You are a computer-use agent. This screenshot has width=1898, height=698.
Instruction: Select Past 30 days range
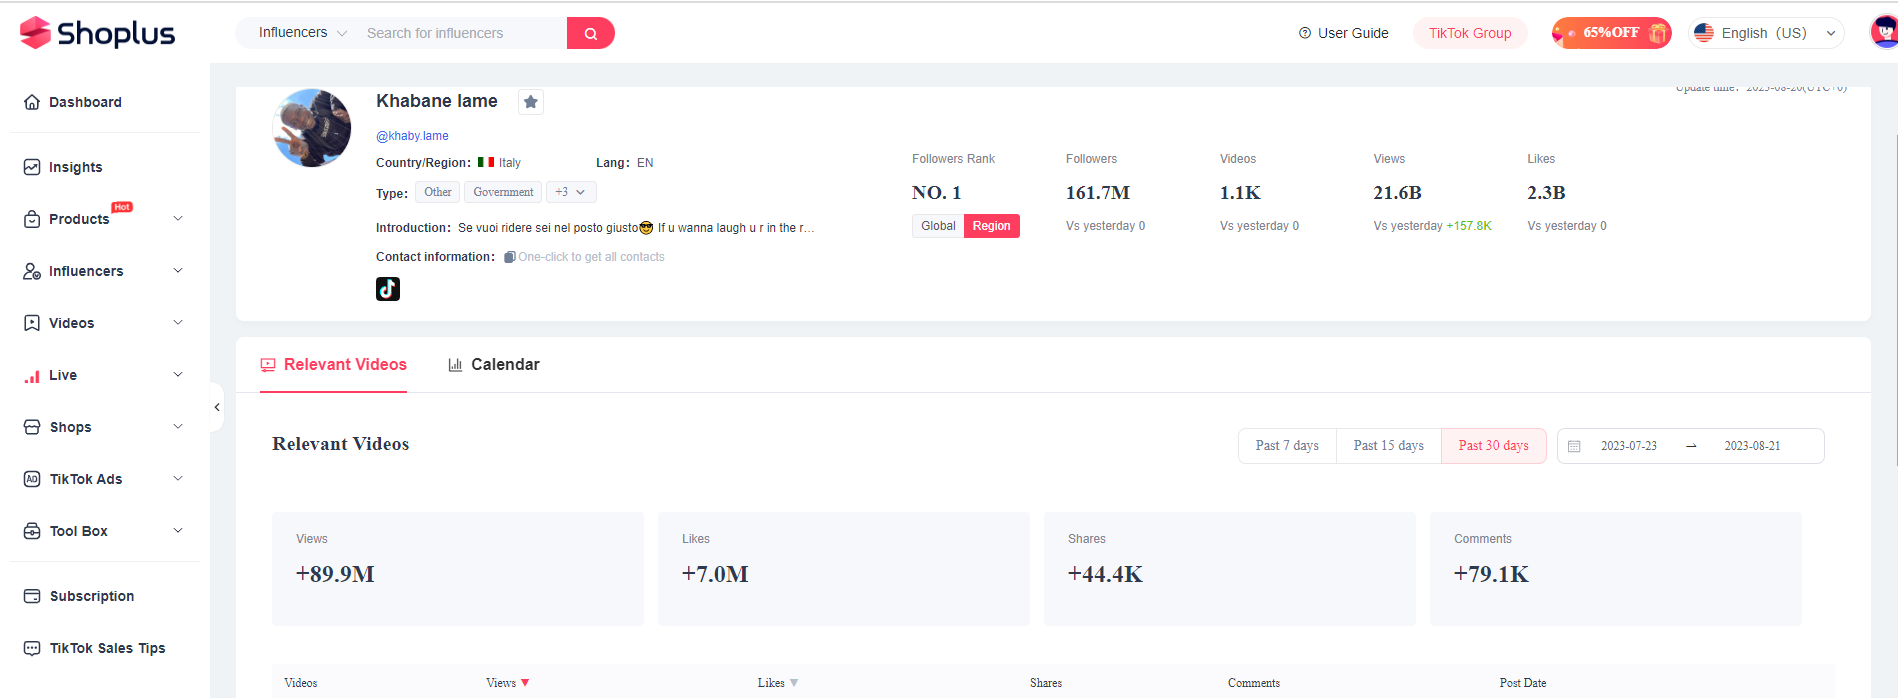tap(1494, 446)
